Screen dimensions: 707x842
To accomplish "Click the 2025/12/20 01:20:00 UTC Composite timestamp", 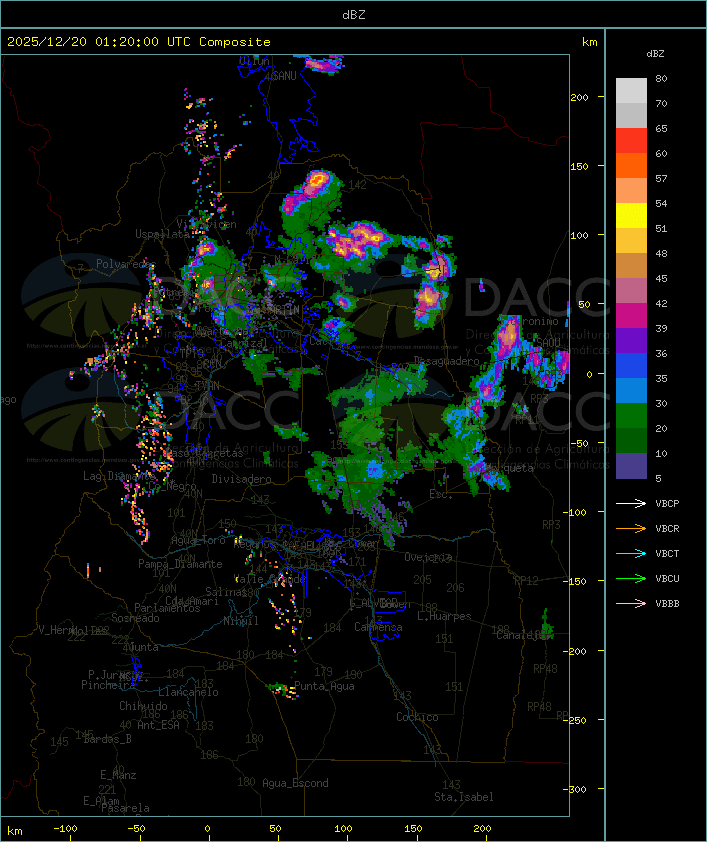I will [x=139, y=42].
